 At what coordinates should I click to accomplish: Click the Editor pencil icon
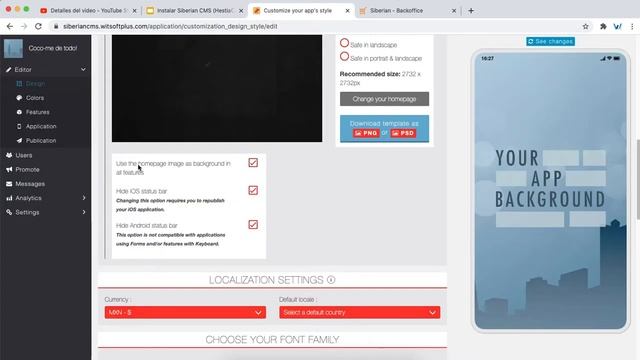click(9, 70)
